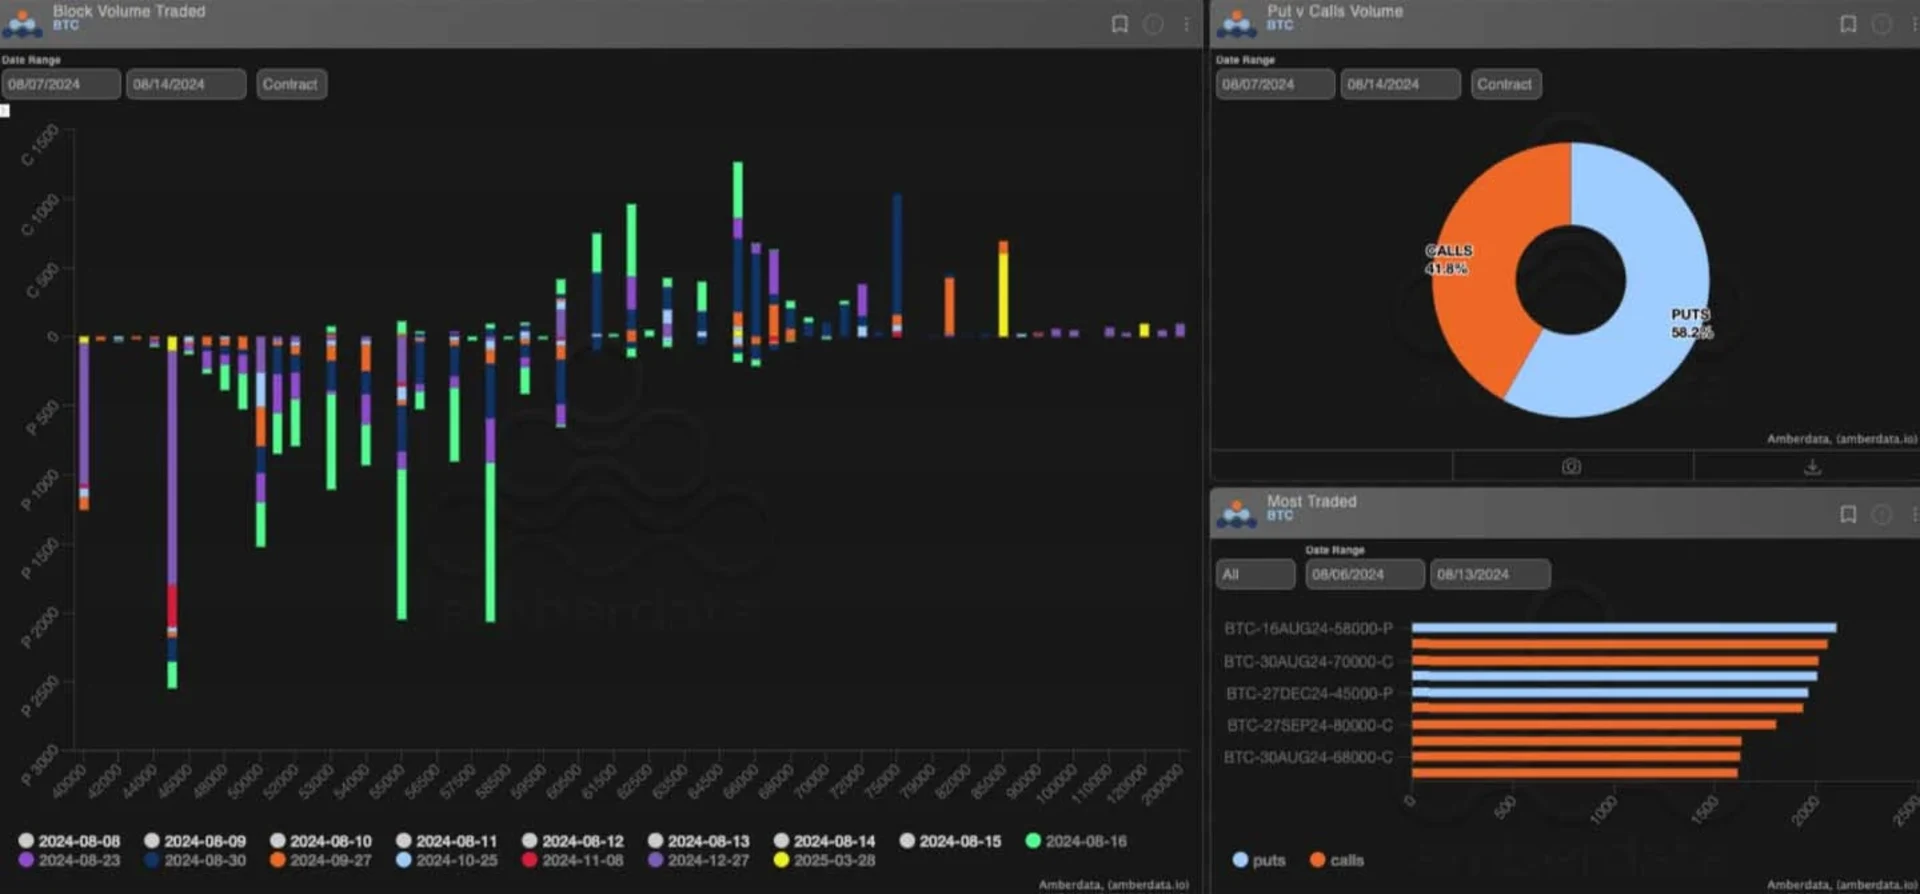
Task: Toggle puts series in Most Traded legend
Action: [1259, 860]
